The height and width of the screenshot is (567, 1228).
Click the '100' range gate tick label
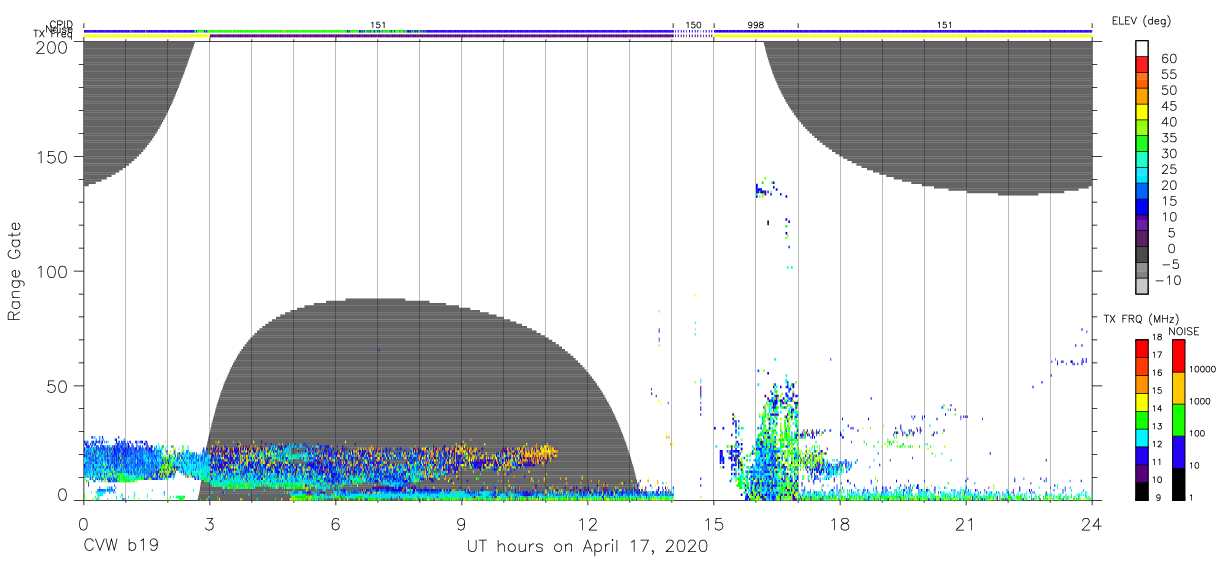coord(52,271)
